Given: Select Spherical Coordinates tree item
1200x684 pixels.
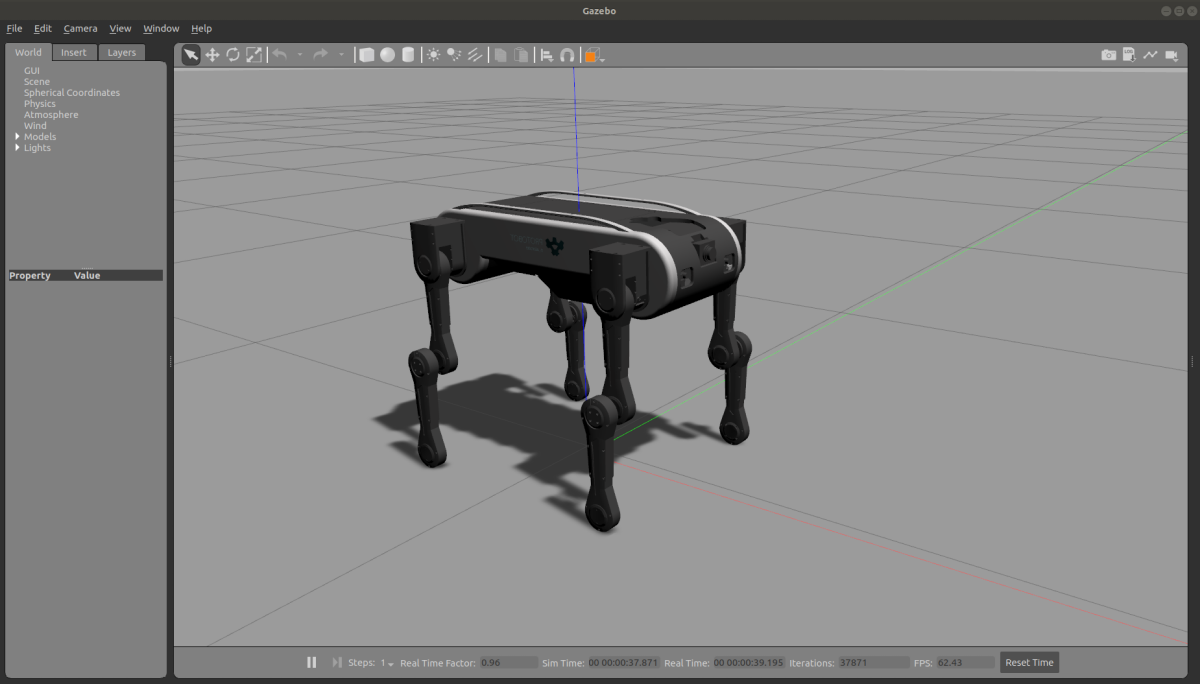Looking at the screenshot, I should [x=72, y=93].
